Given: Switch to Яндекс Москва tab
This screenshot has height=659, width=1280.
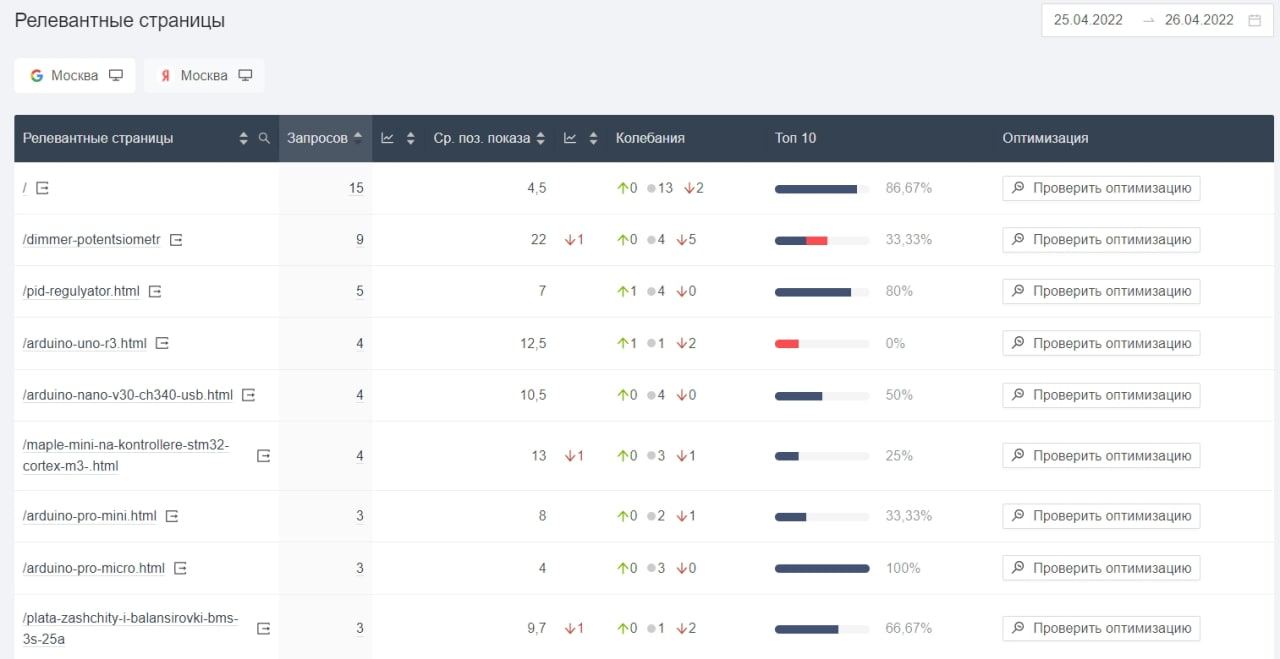Looking at the screenshot, I should click(204, 76).
